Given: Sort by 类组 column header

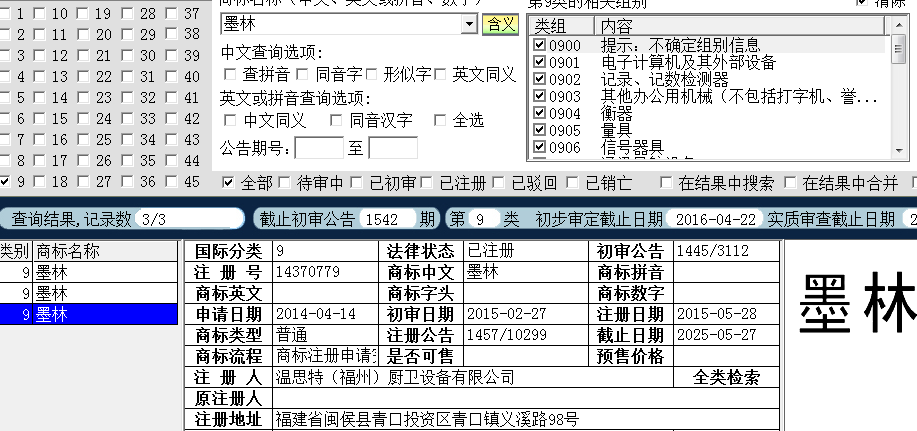Looking at the screenshot, I should pos(562,26).
